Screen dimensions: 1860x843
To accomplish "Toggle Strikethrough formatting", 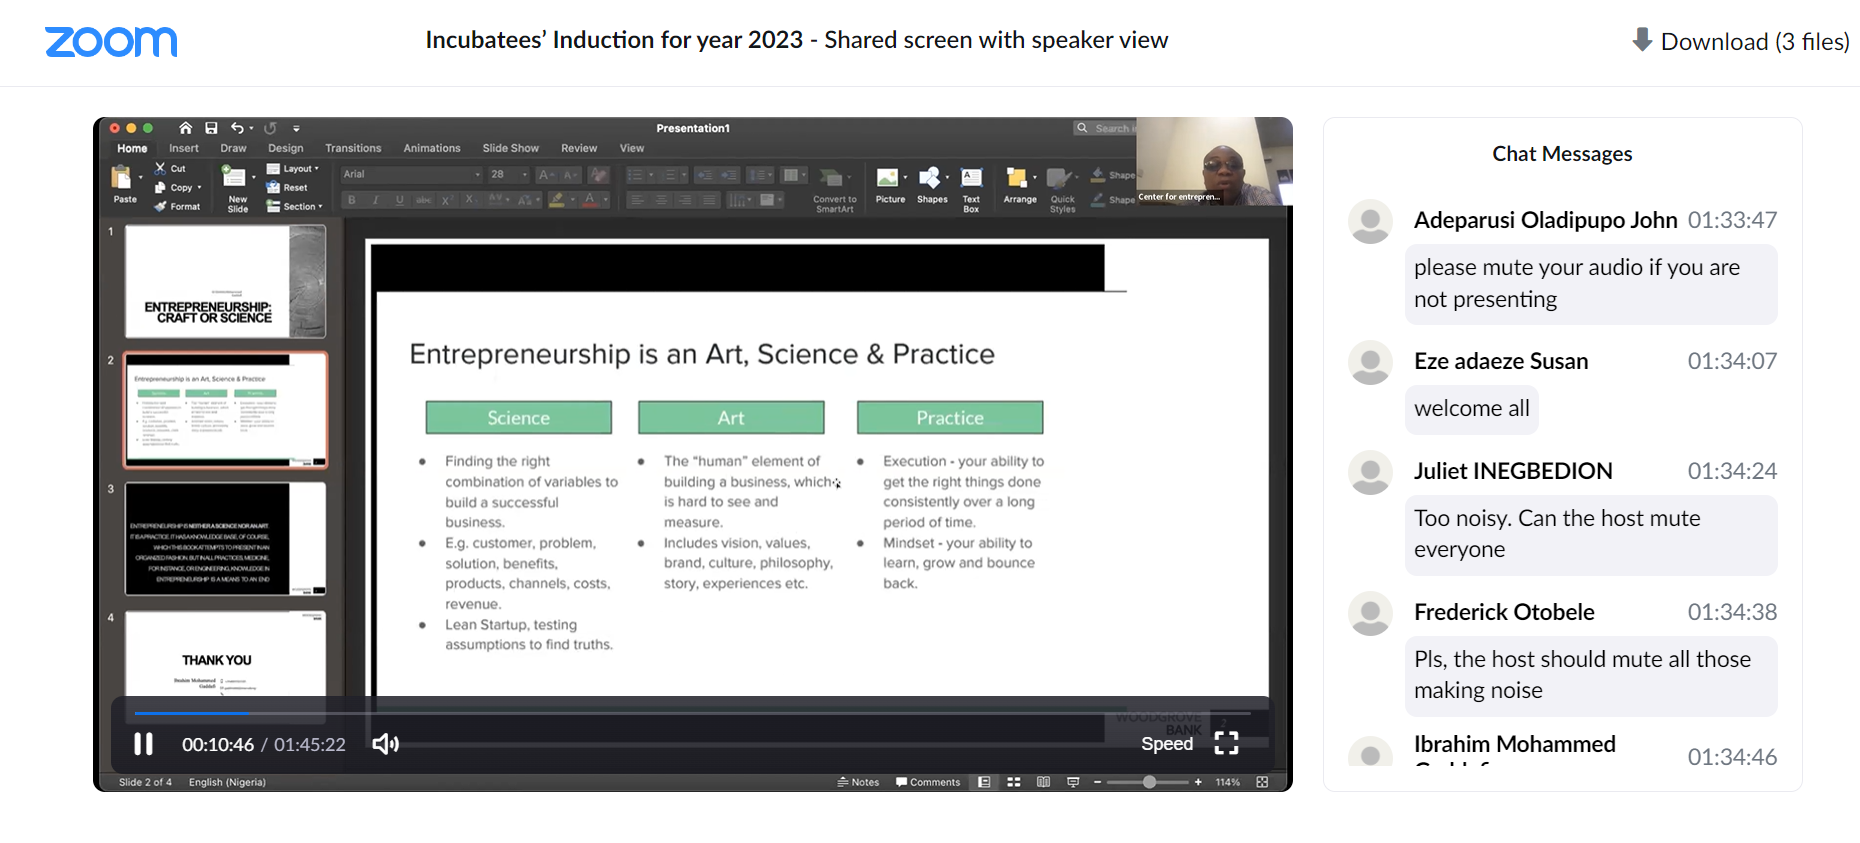I will (424, 200).
